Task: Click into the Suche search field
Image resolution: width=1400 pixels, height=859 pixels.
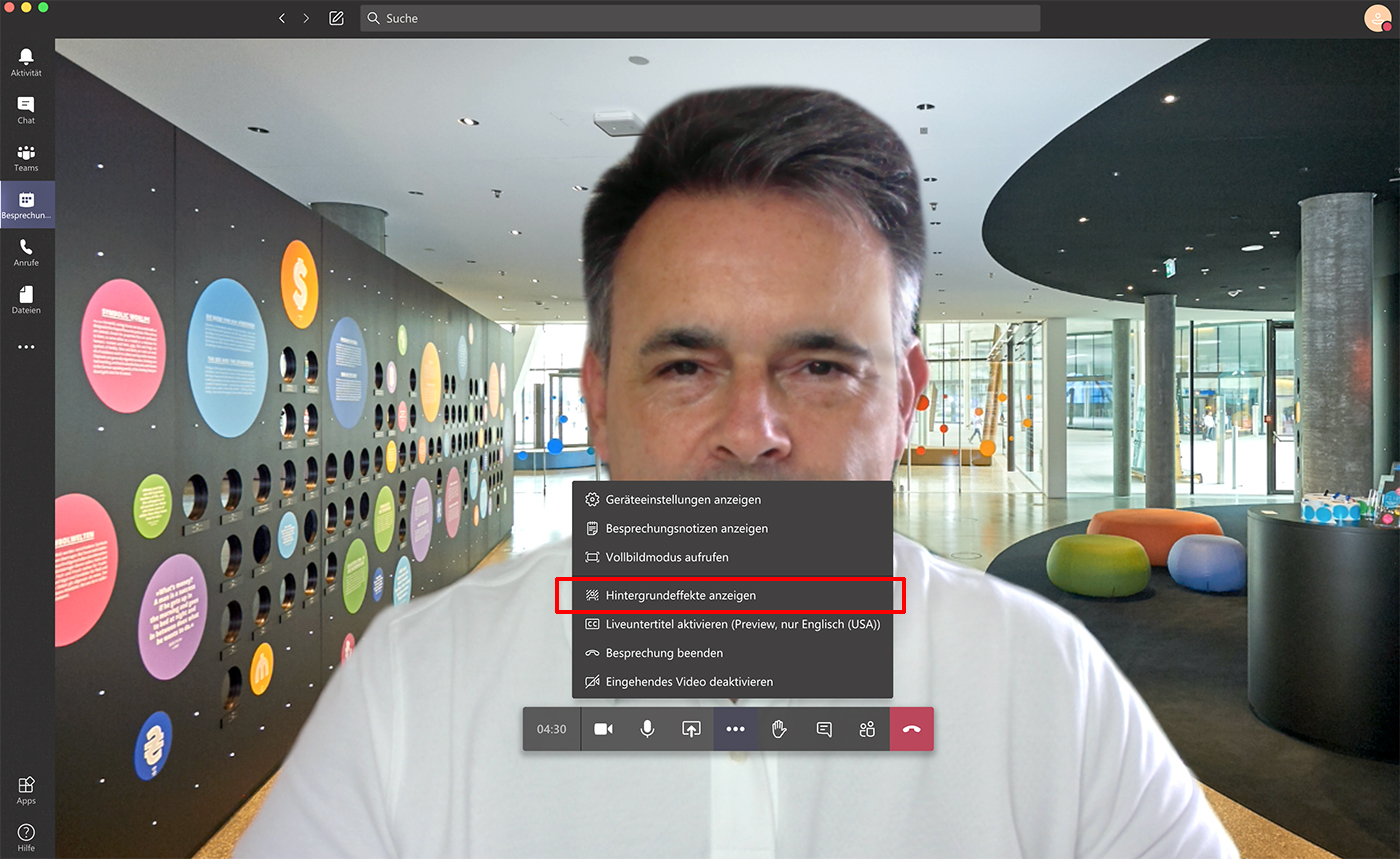Action: [x=700, y=18]
